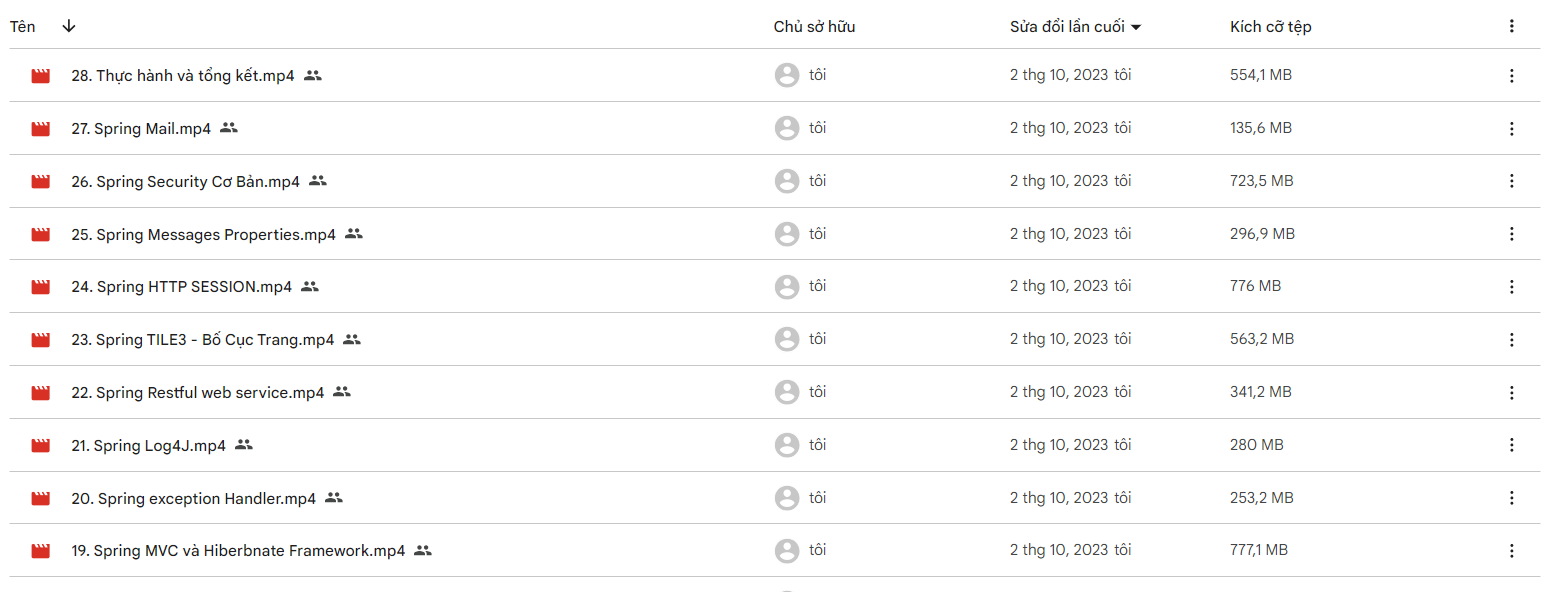The image size is (1548, 592).
Task: Open three-dot menu for 21. Spring Log4J.mp4
Action: (x=1511, y=445)
